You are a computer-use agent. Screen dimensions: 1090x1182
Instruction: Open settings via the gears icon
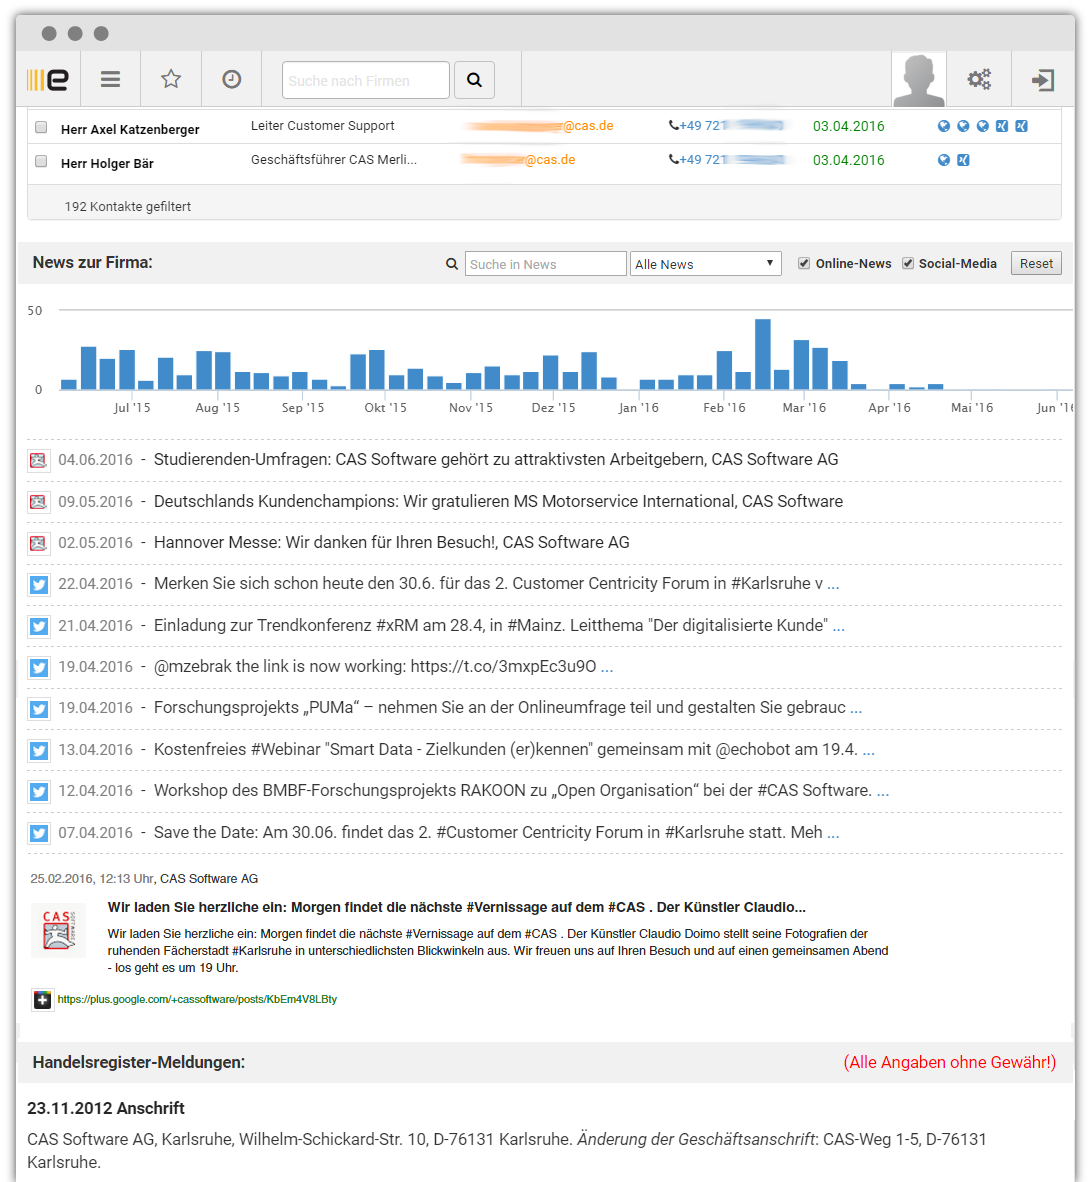tap(979, 80)
